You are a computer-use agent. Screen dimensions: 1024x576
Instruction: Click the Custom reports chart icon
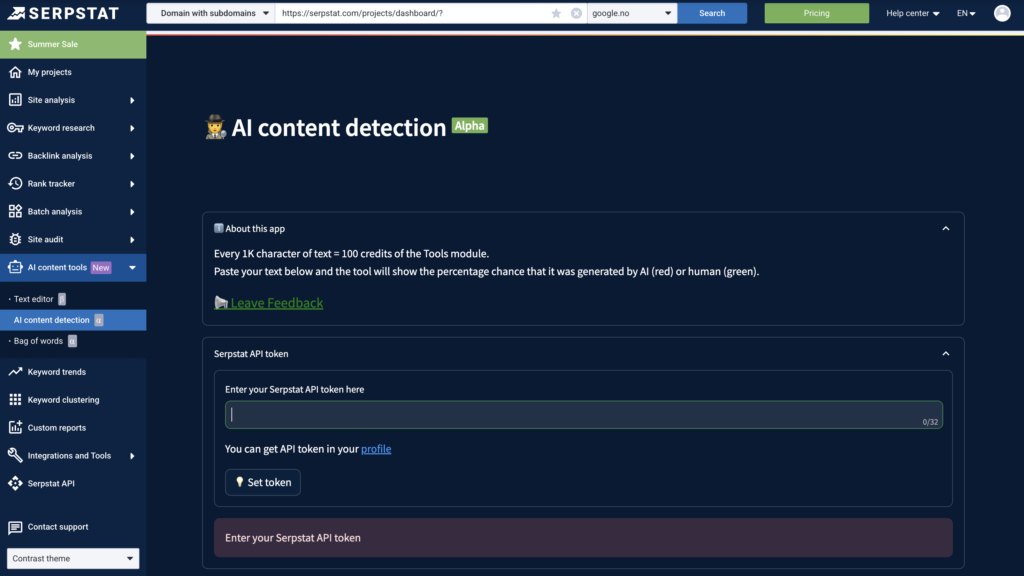(15, 428)
